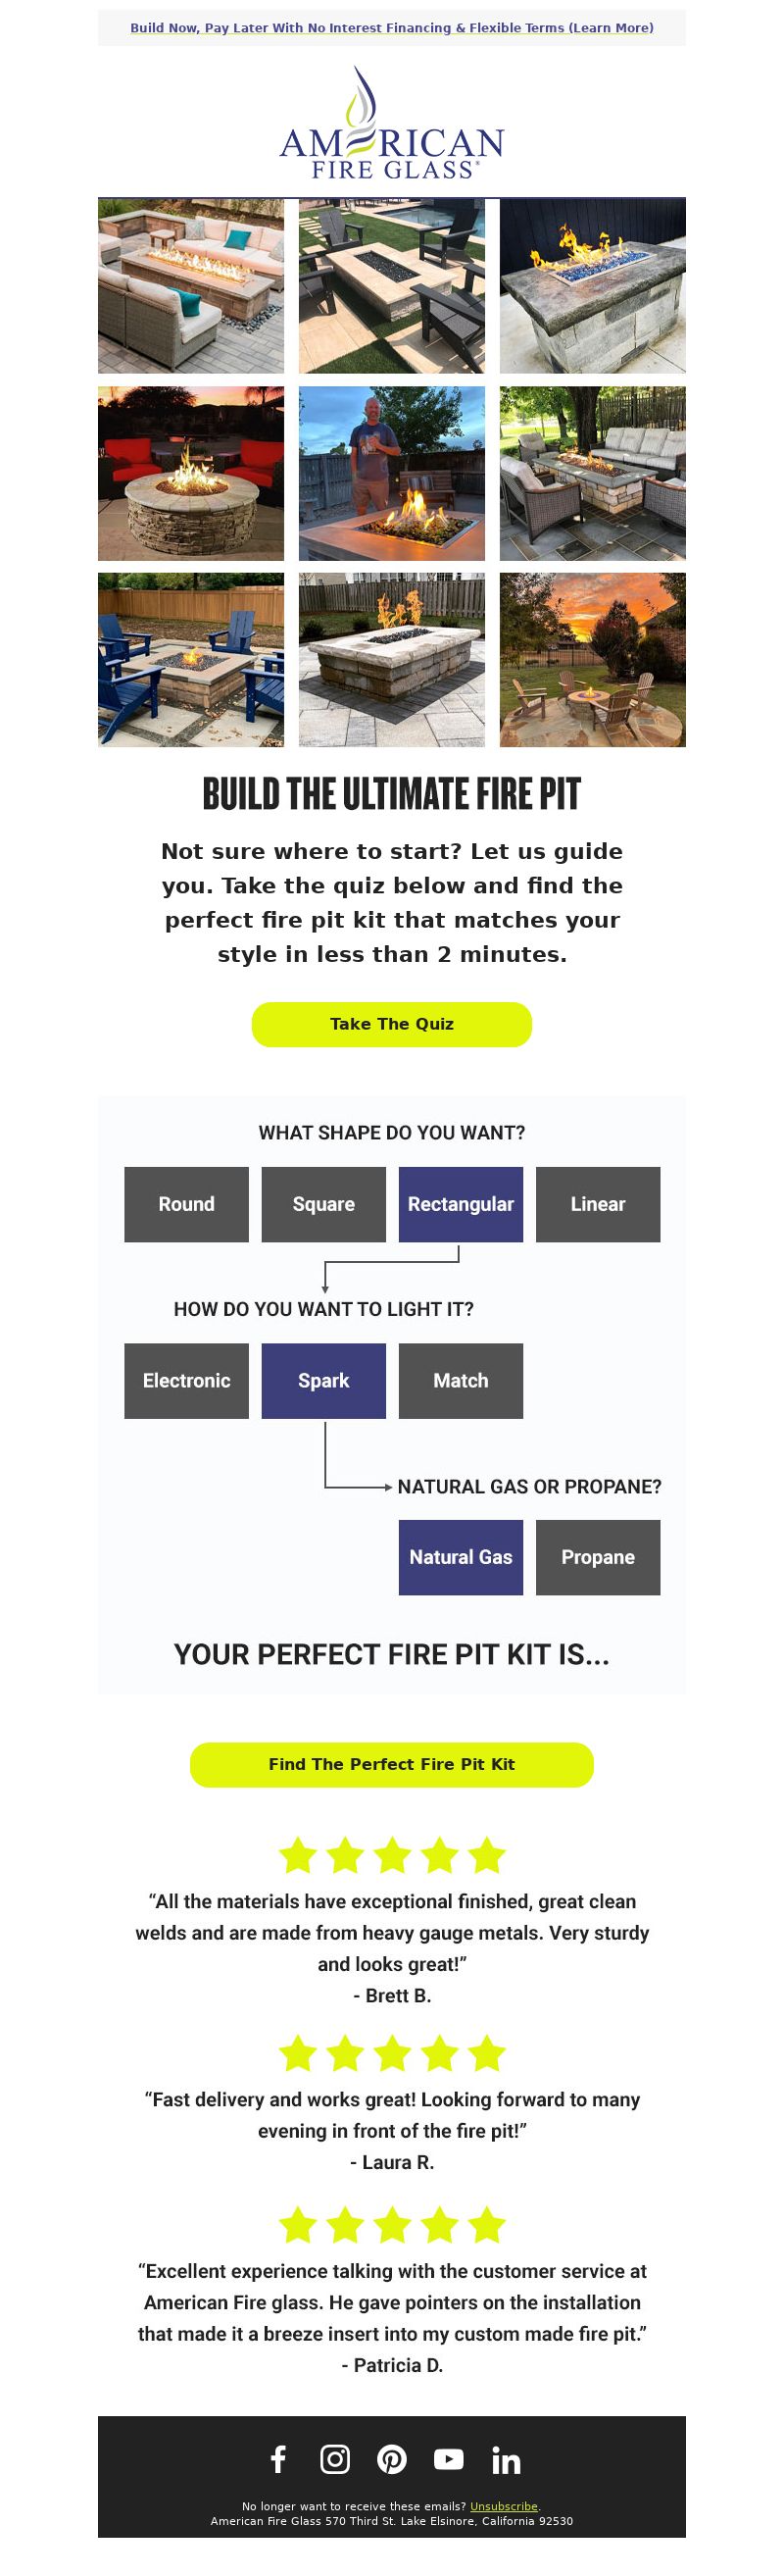The image size is (784, 2576).
Task: Choose the Propane fuel option
Action: point(598,1557)
